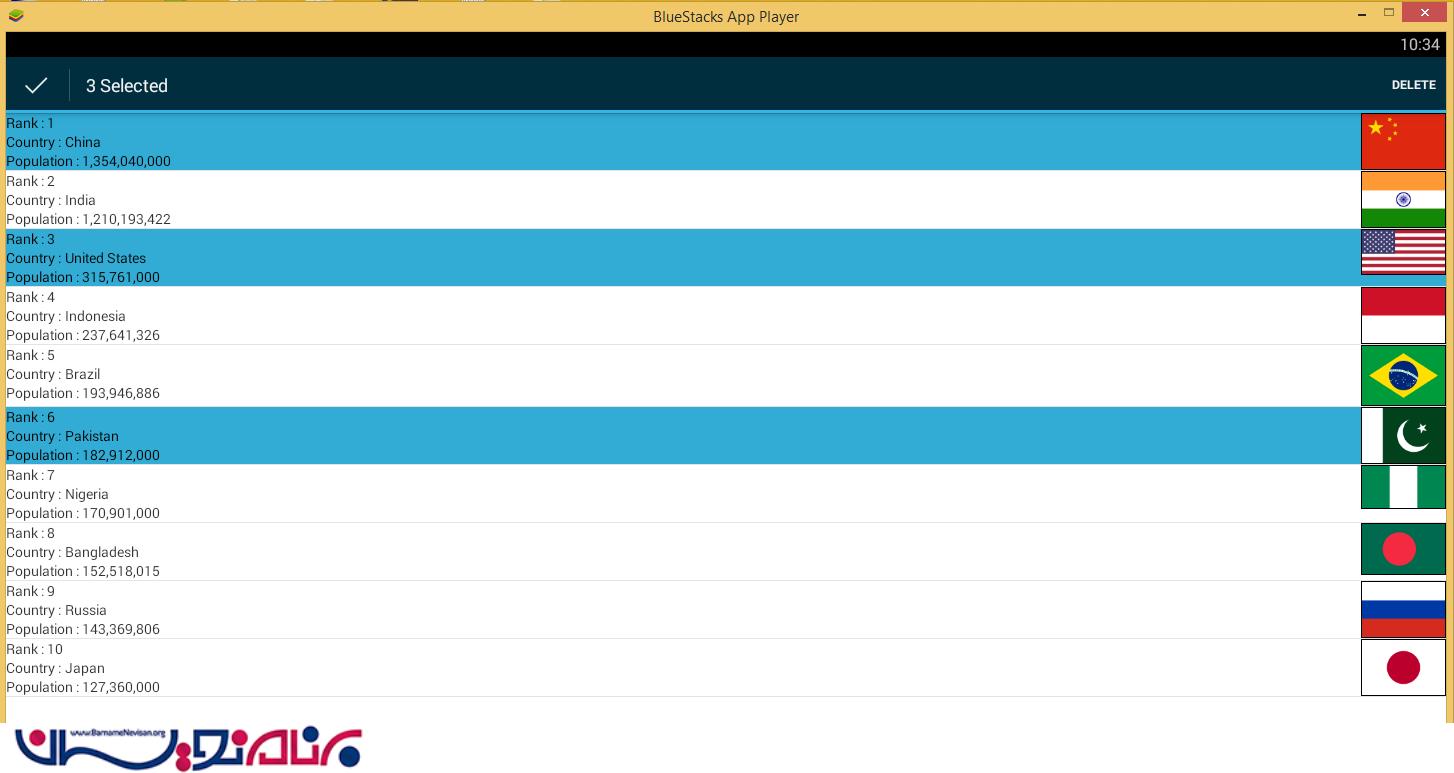Minimize the BlueStacks App Player window
This screenshot has height=773, width=1454.
(x=1363, y=14)
